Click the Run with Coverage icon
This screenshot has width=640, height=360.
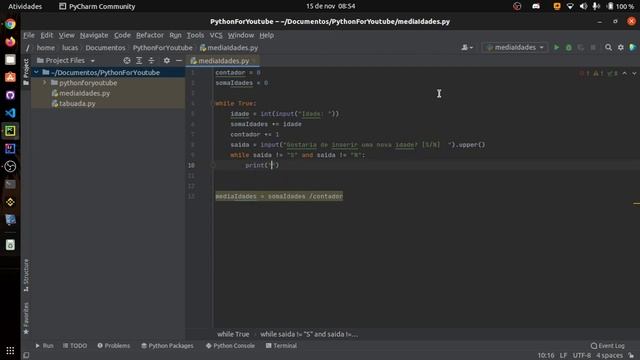click(x=580, y=47)
